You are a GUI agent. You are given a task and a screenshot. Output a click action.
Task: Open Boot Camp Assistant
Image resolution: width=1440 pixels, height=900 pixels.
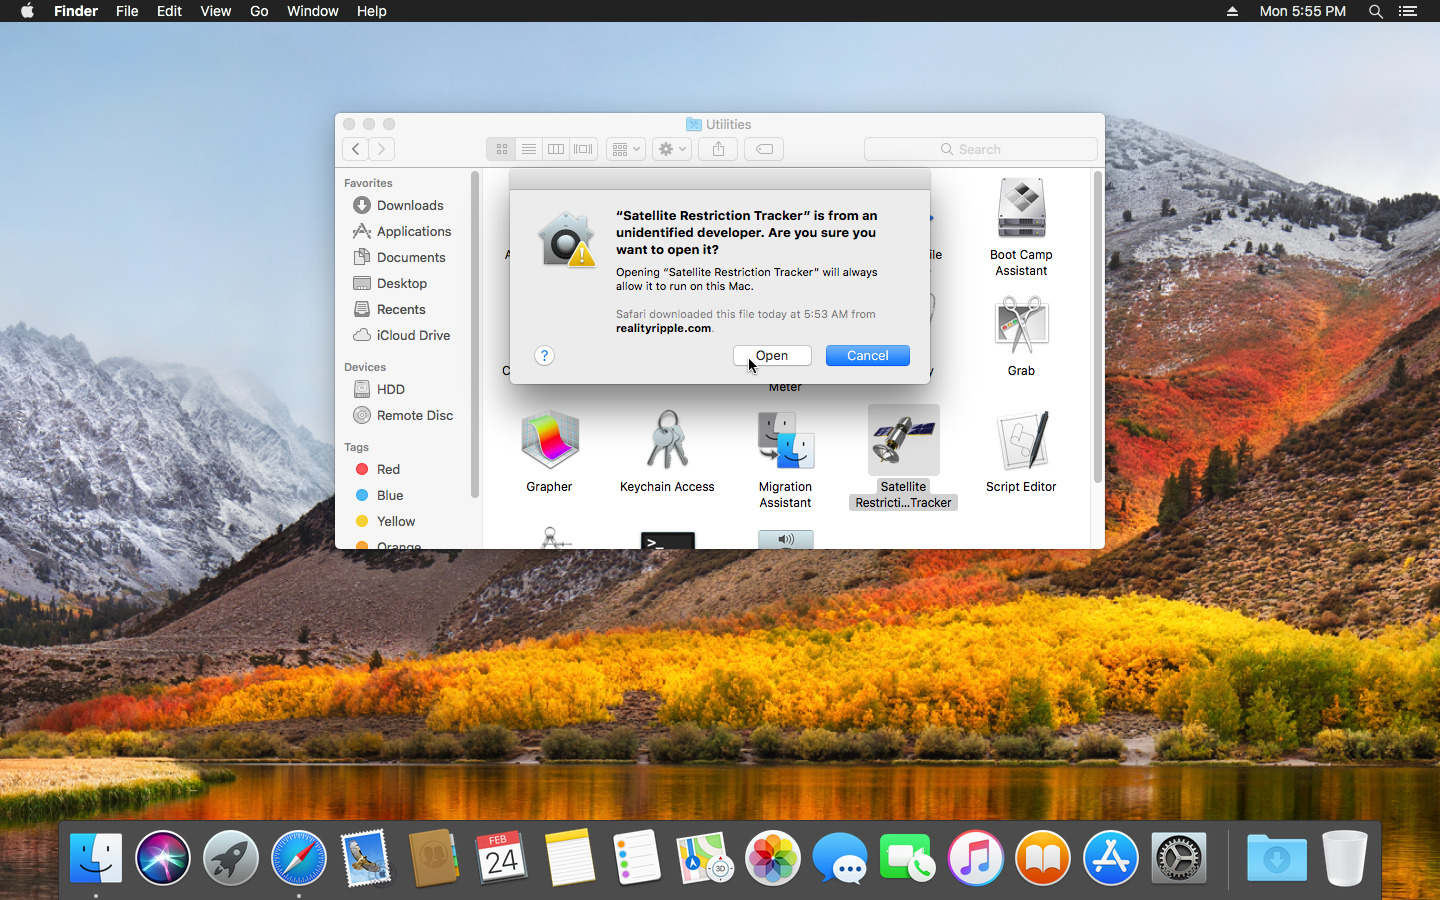[1021, 208]
